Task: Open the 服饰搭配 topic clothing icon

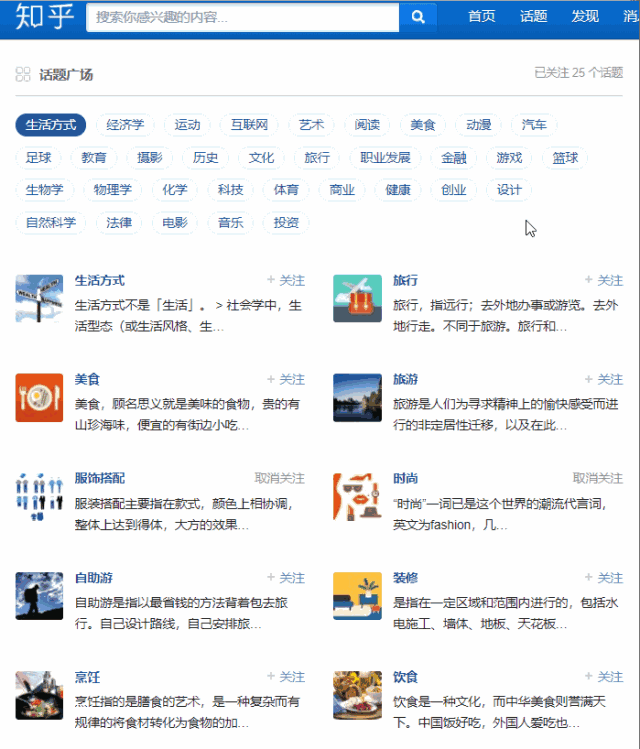Action: pos(39,496)
